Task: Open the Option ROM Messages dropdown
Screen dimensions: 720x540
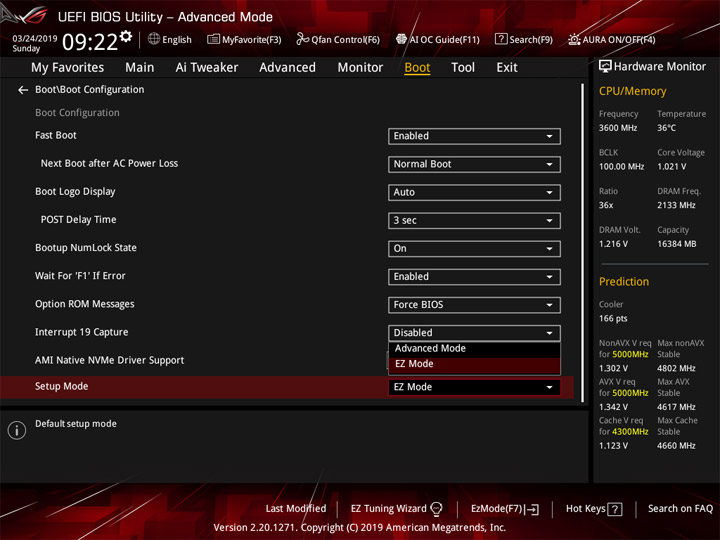Action: [x=474, y=305]
